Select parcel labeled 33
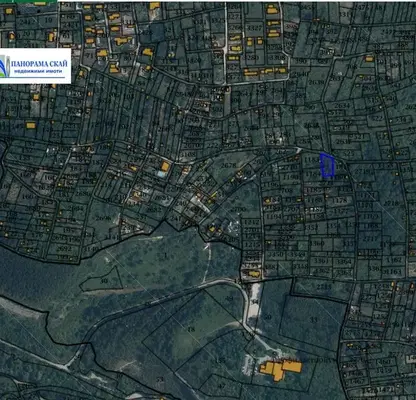The height and width of the screenshot is (400, 416). (x=314, y=320)
